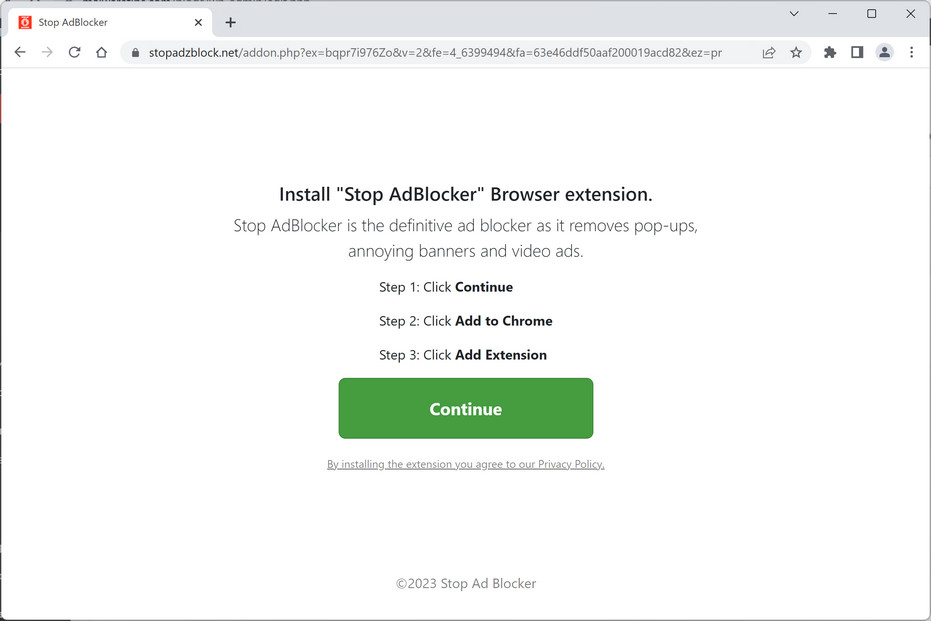Image resolution: width=931 pixels, height=621 pixels.
Task: Close the Stop AdBlocker tab
Action: coord(198,22)
